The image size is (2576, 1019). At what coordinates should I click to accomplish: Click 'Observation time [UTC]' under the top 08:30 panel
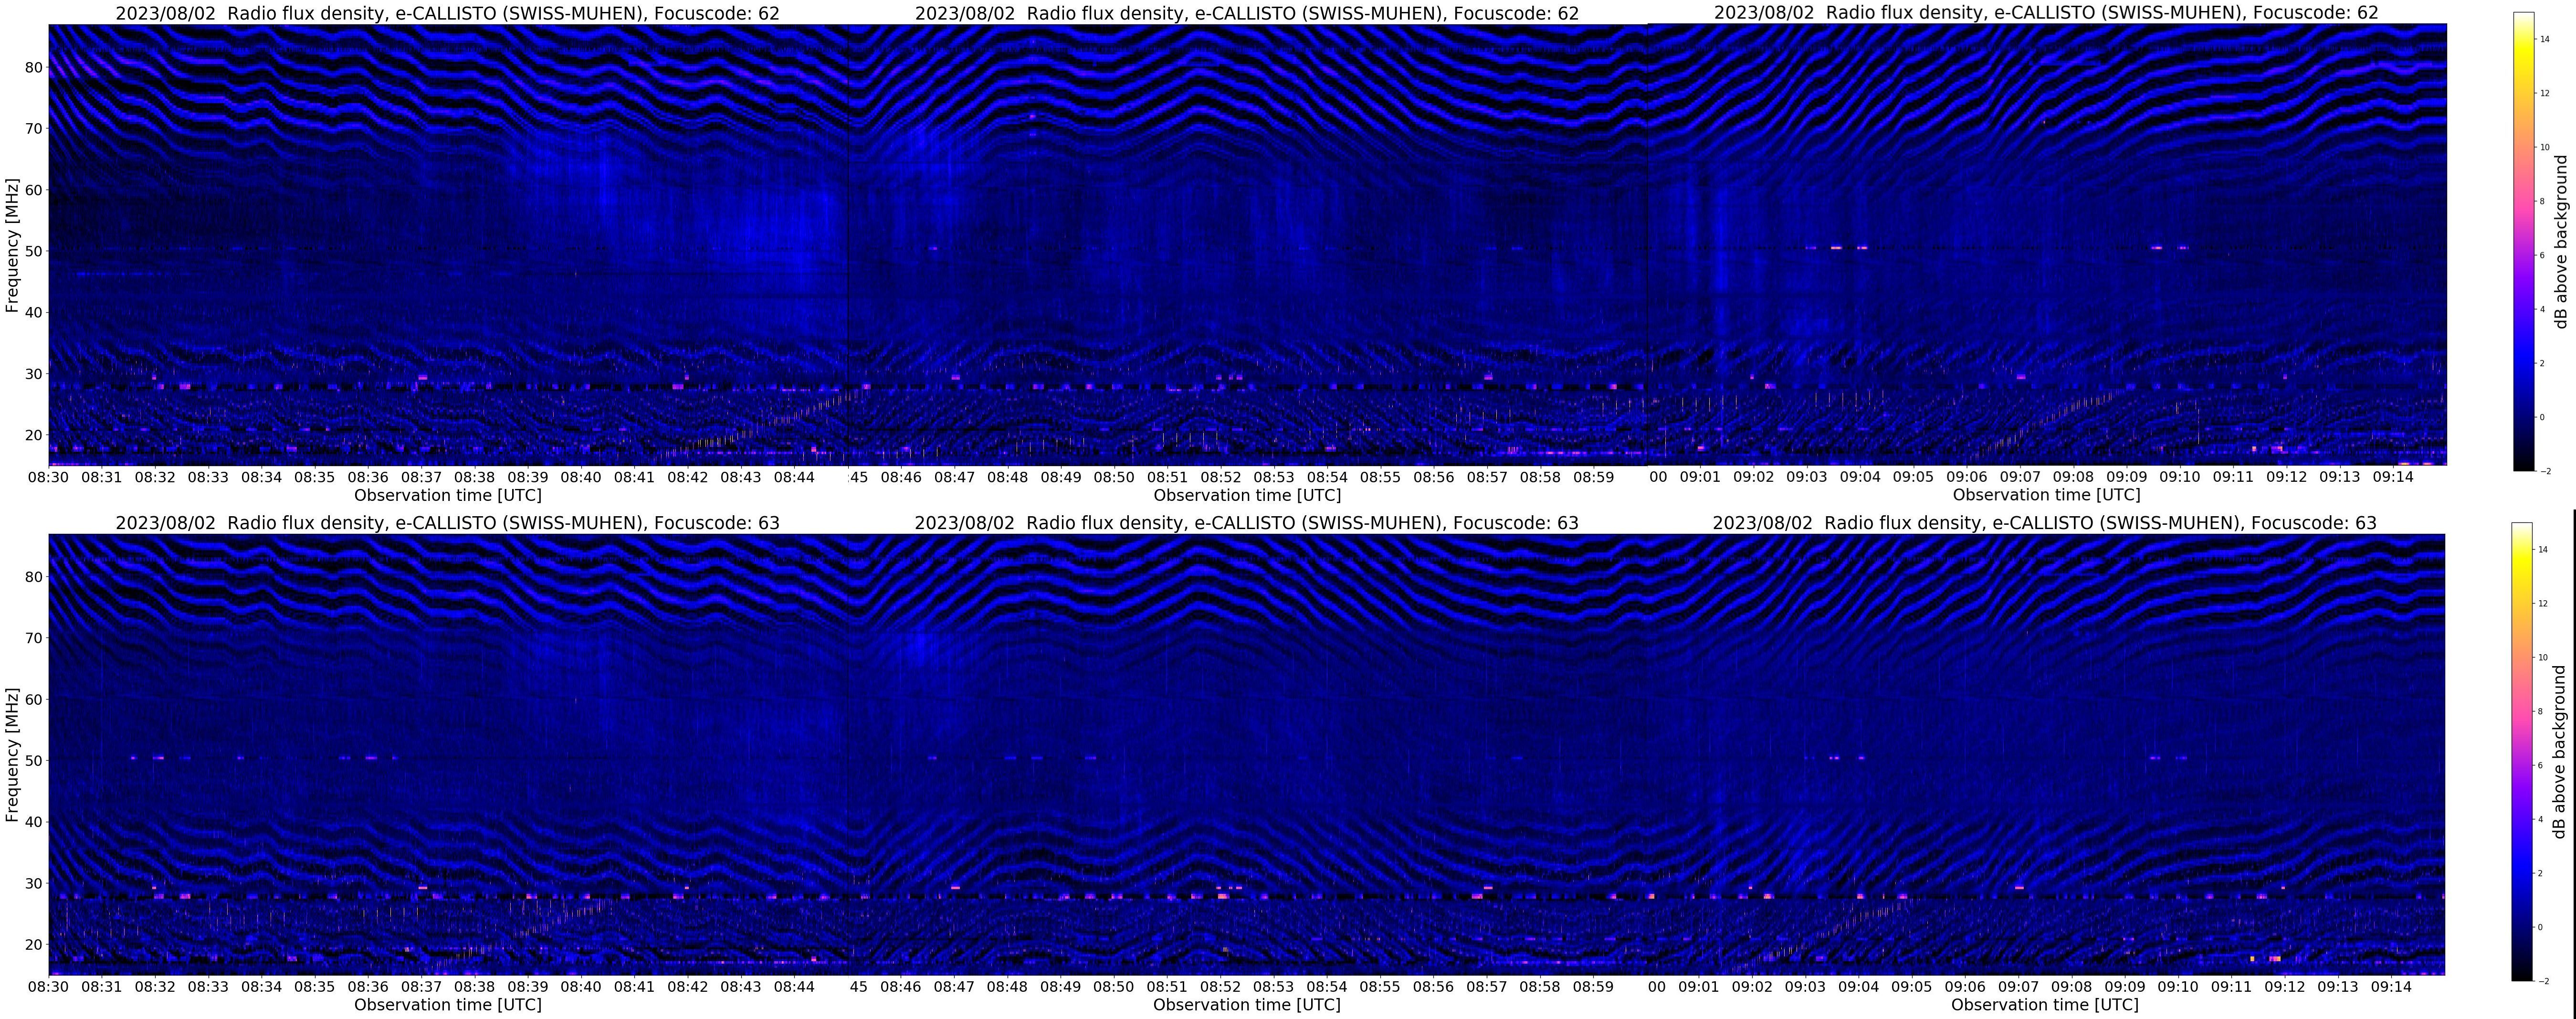pos(448,495)
